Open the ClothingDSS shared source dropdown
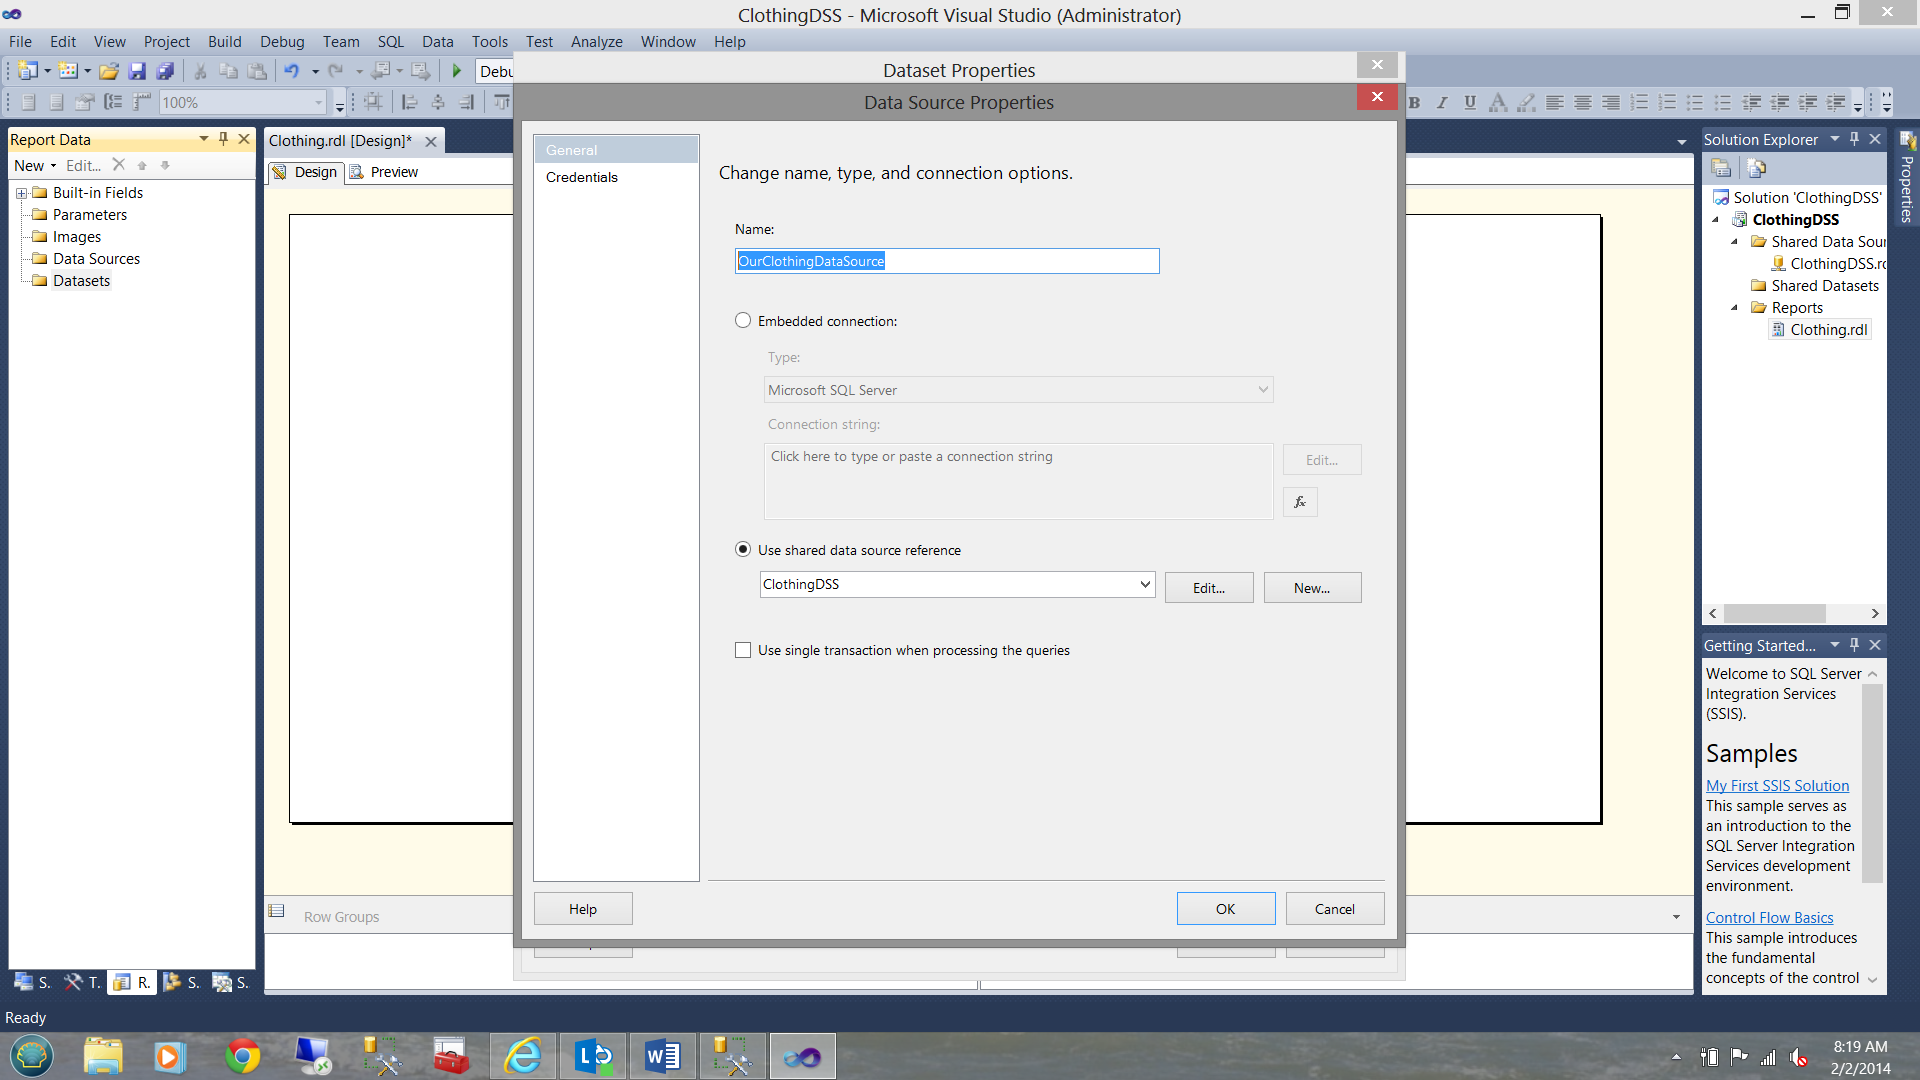 1145,584
